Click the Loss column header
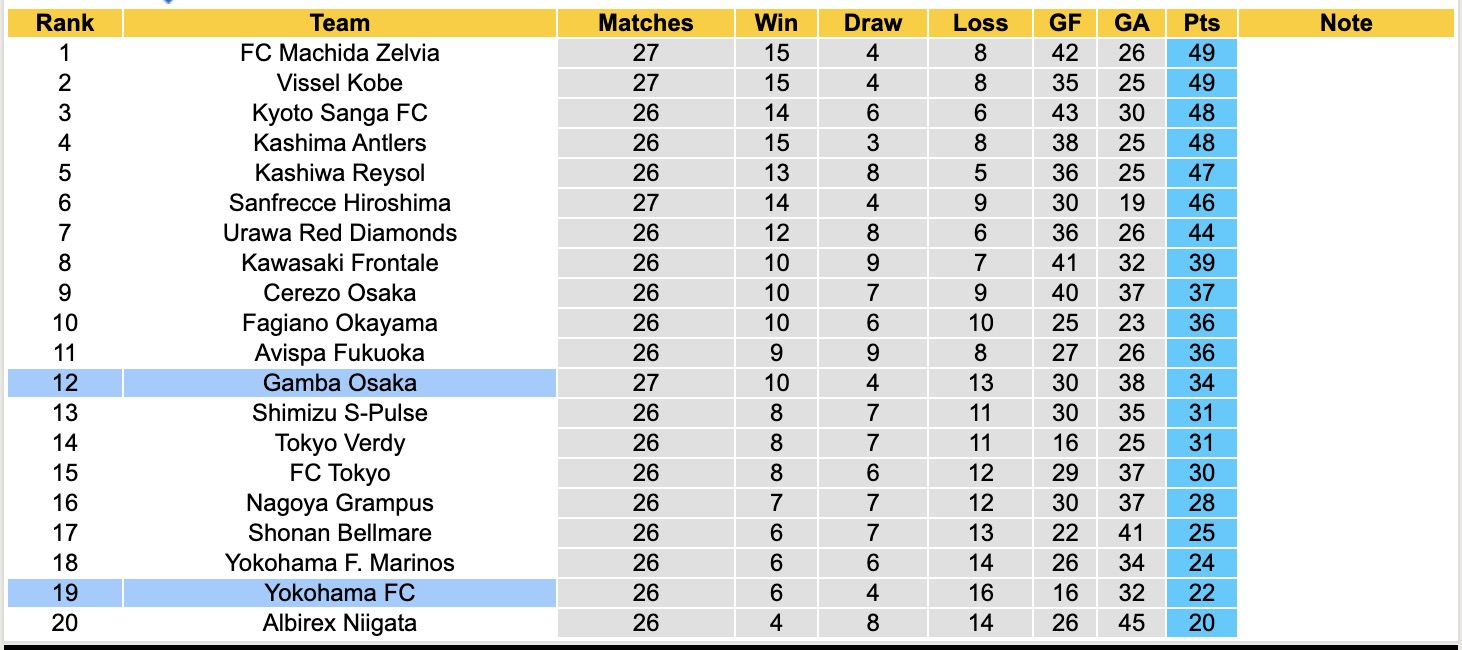 tap(980, 23)
